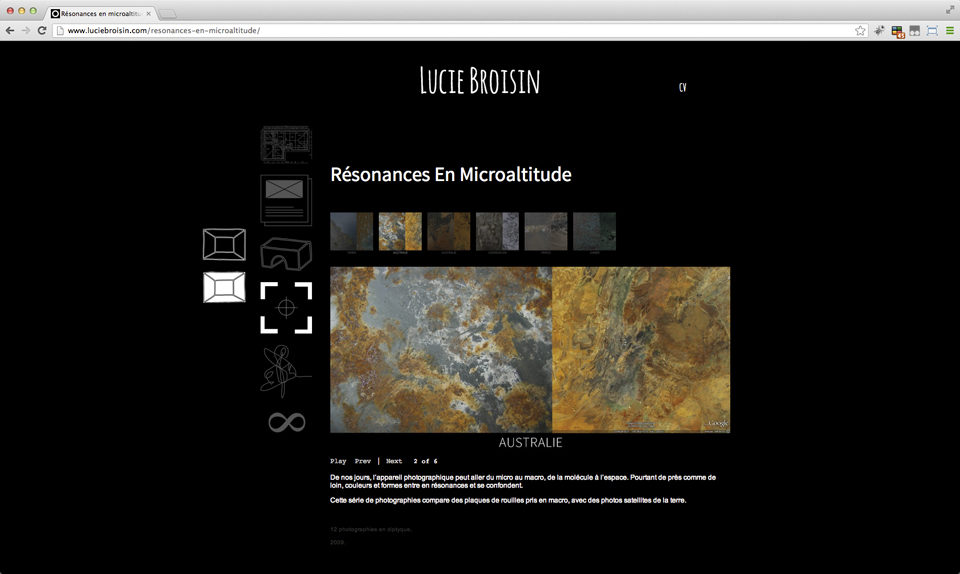Click the puzzle piece extension icon
960x574 pixels.
[879, 30]
